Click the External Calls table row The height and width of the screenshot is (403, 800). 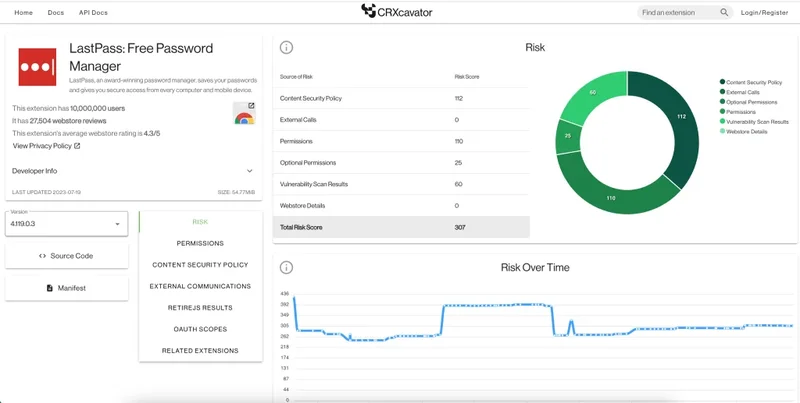click(402, 120)
